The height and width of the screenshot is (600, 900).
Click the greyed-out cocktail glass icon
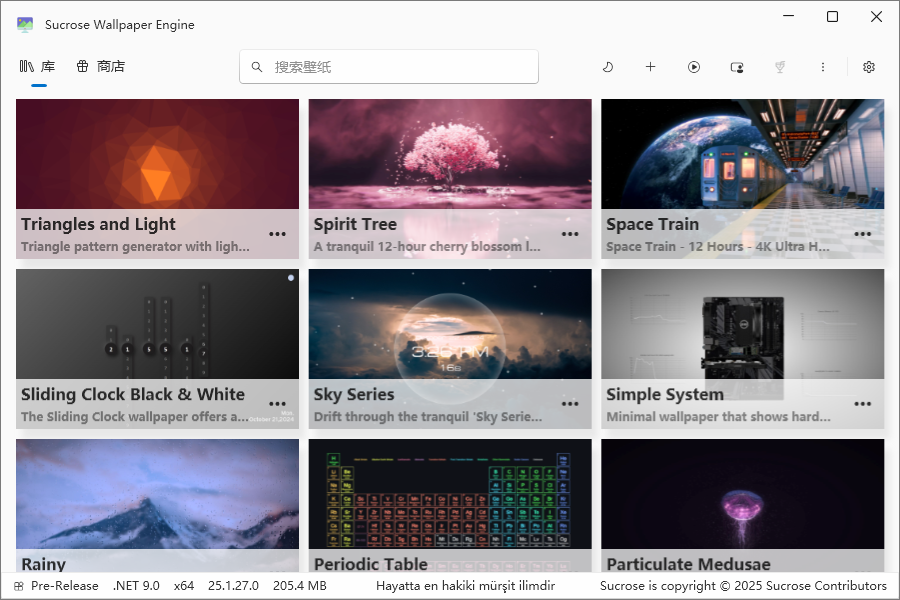tap(779, 67)
